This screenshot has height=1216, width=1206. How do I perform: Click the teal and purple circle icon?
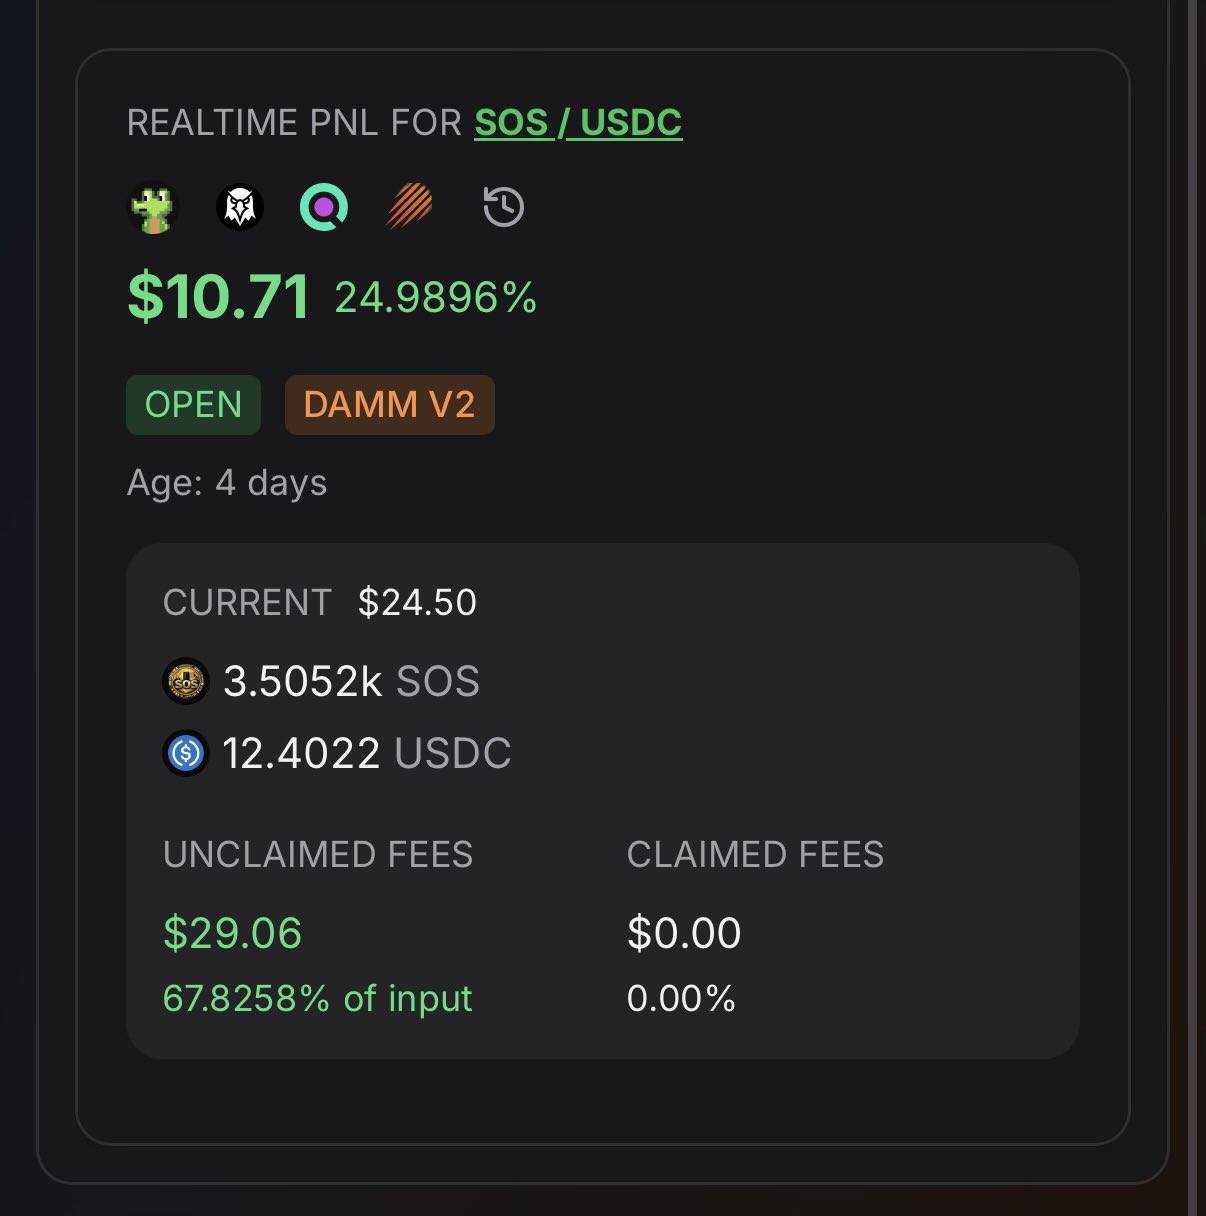324,208
